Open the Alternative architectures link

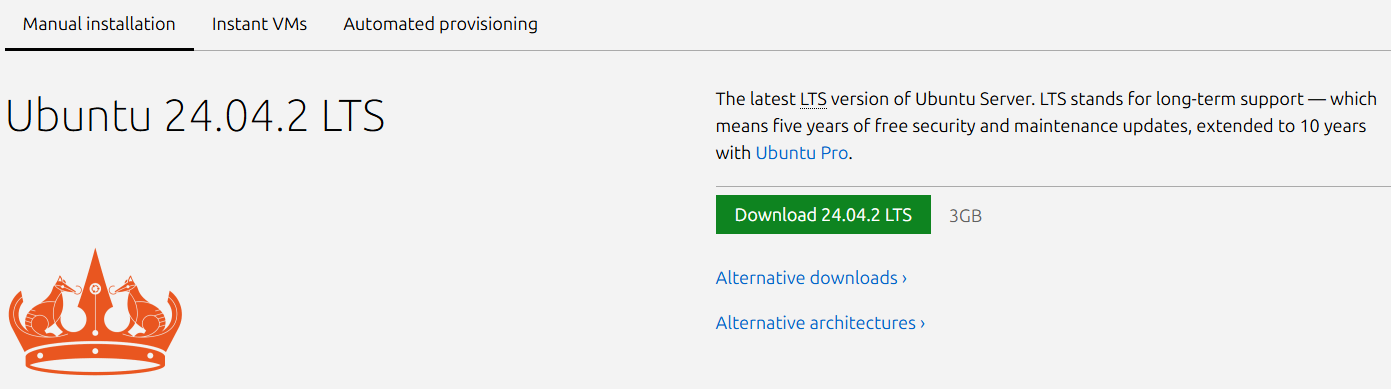pos(820,323)
